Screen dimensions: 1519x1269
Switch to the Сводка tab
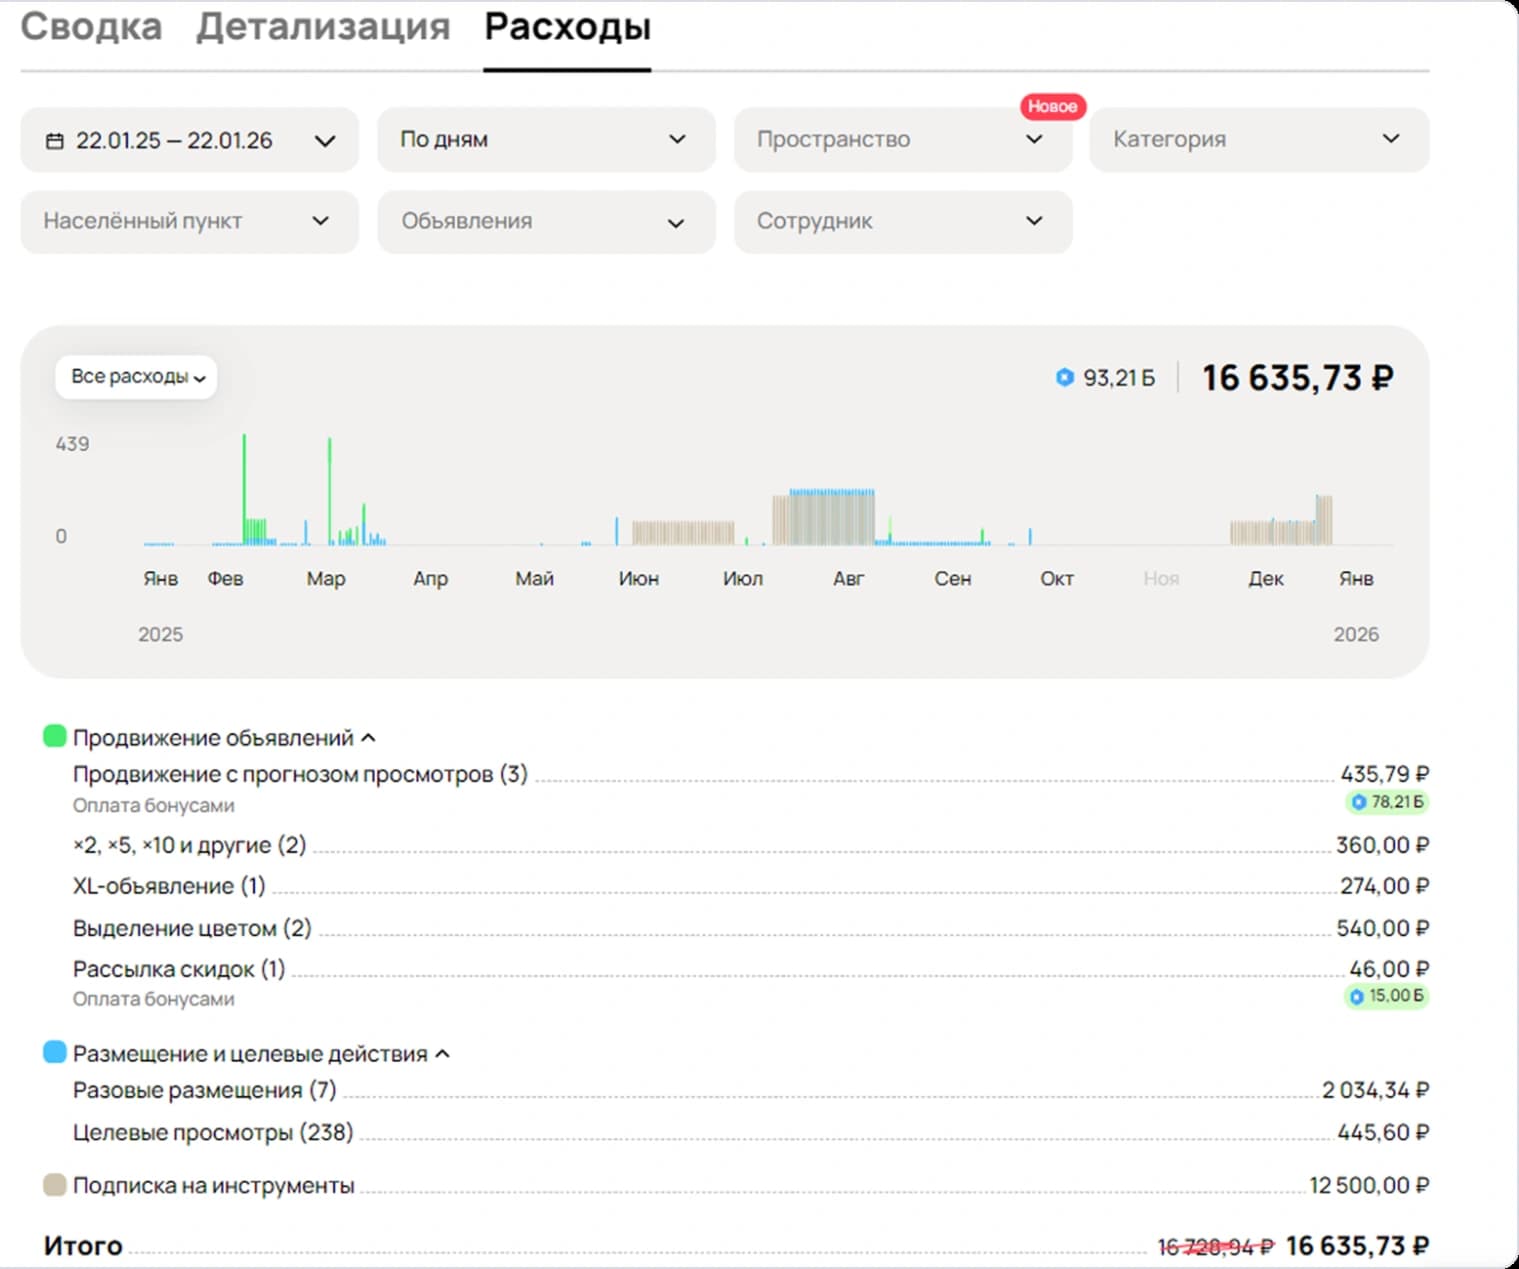[91, 27]
